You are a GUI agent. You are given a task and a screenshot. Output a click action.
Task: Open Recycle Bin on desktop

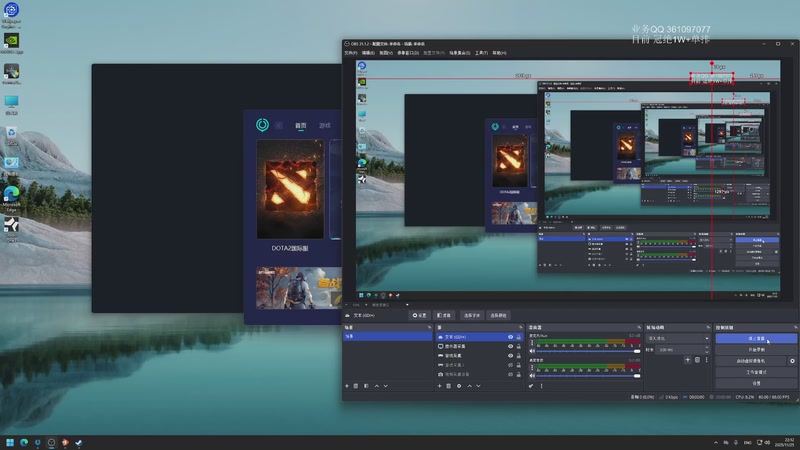11,136
